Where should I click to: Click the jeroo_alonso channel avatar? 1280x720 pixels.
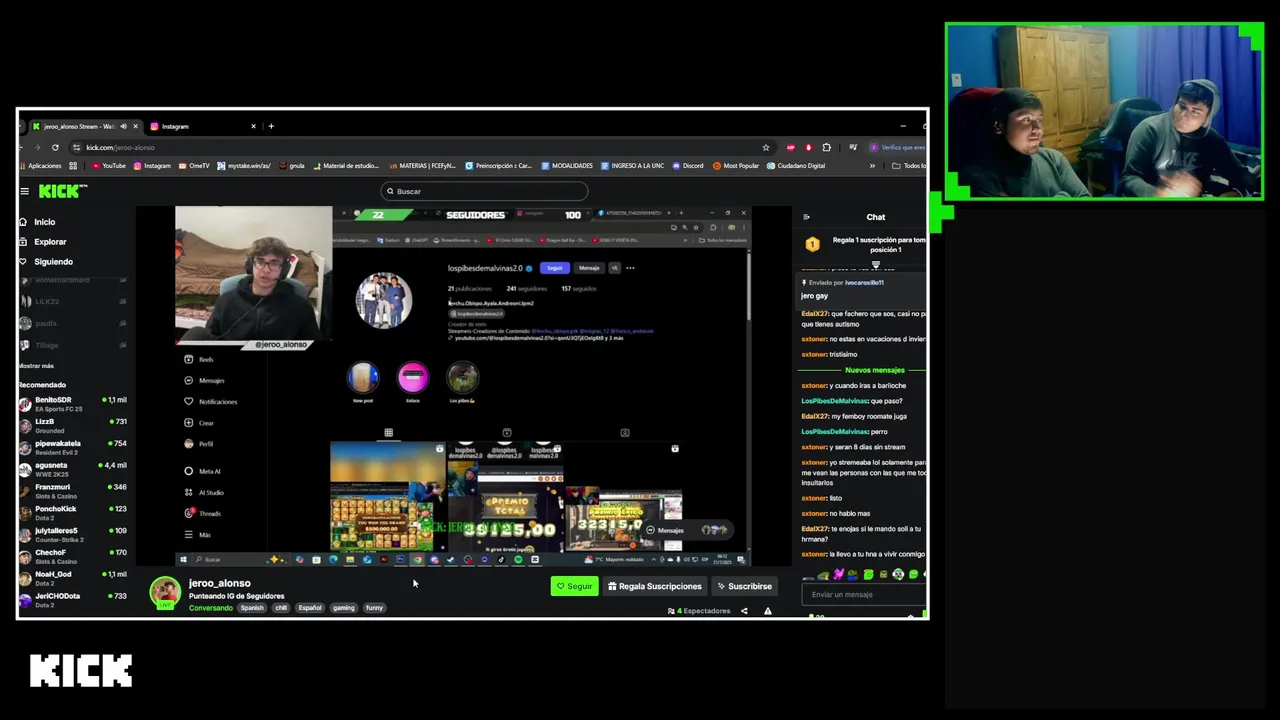[x=165, y=591]
